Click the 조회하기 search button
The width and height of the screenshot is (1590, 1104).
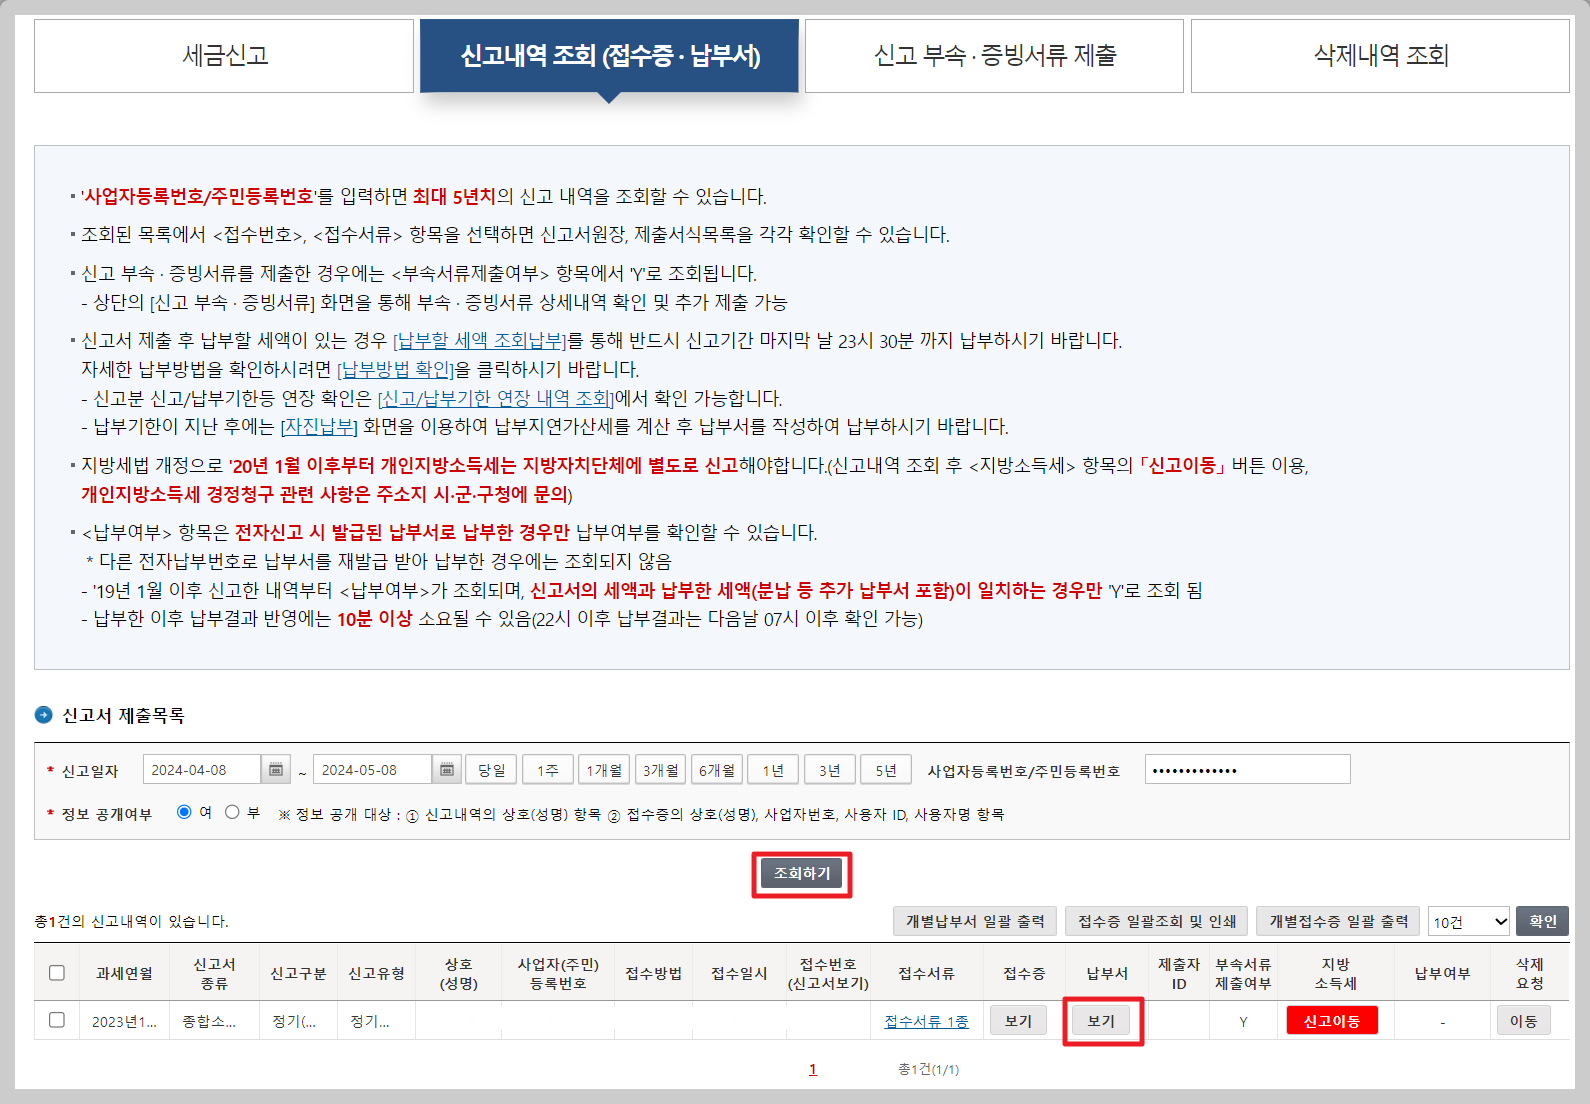[x=802, y=874]
